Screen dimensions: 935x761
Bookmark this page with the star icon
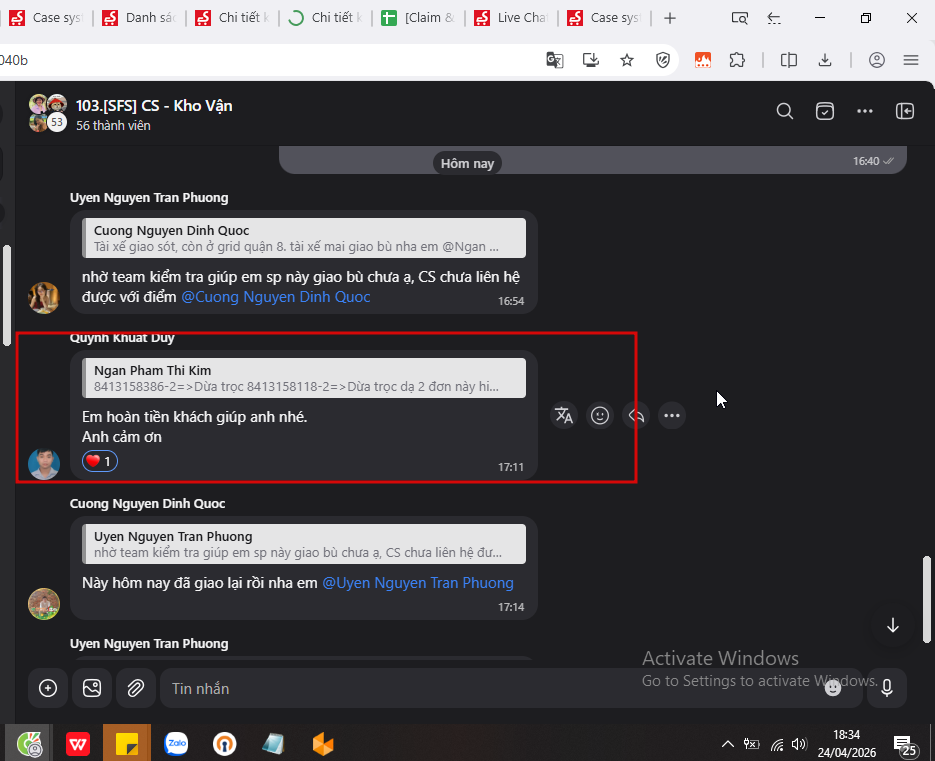pos(627,60)
